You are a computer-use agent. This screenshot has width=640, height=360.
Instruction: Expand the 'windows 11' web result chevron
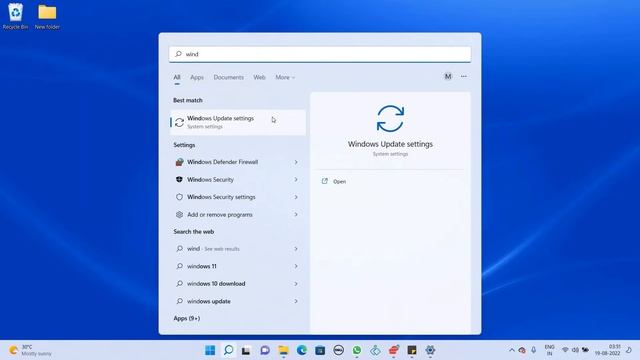pyautogui.click(x=296, y=266)
